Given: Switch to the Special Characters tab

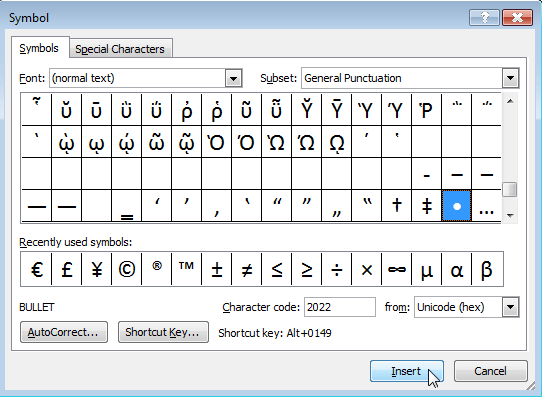Looking at the screenshot, I should (120, 49).
